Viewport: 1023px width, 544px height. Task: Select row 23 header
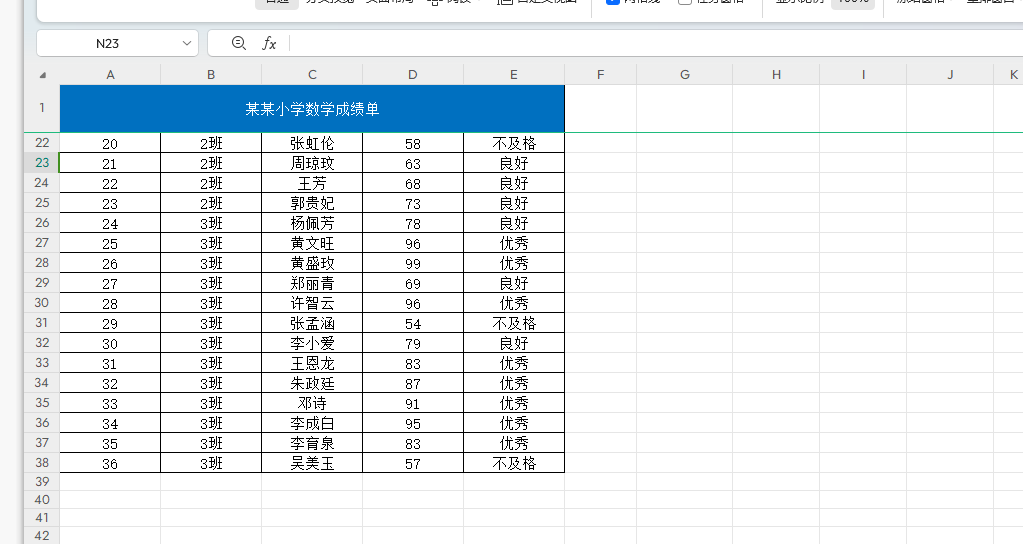coord(42,162)
